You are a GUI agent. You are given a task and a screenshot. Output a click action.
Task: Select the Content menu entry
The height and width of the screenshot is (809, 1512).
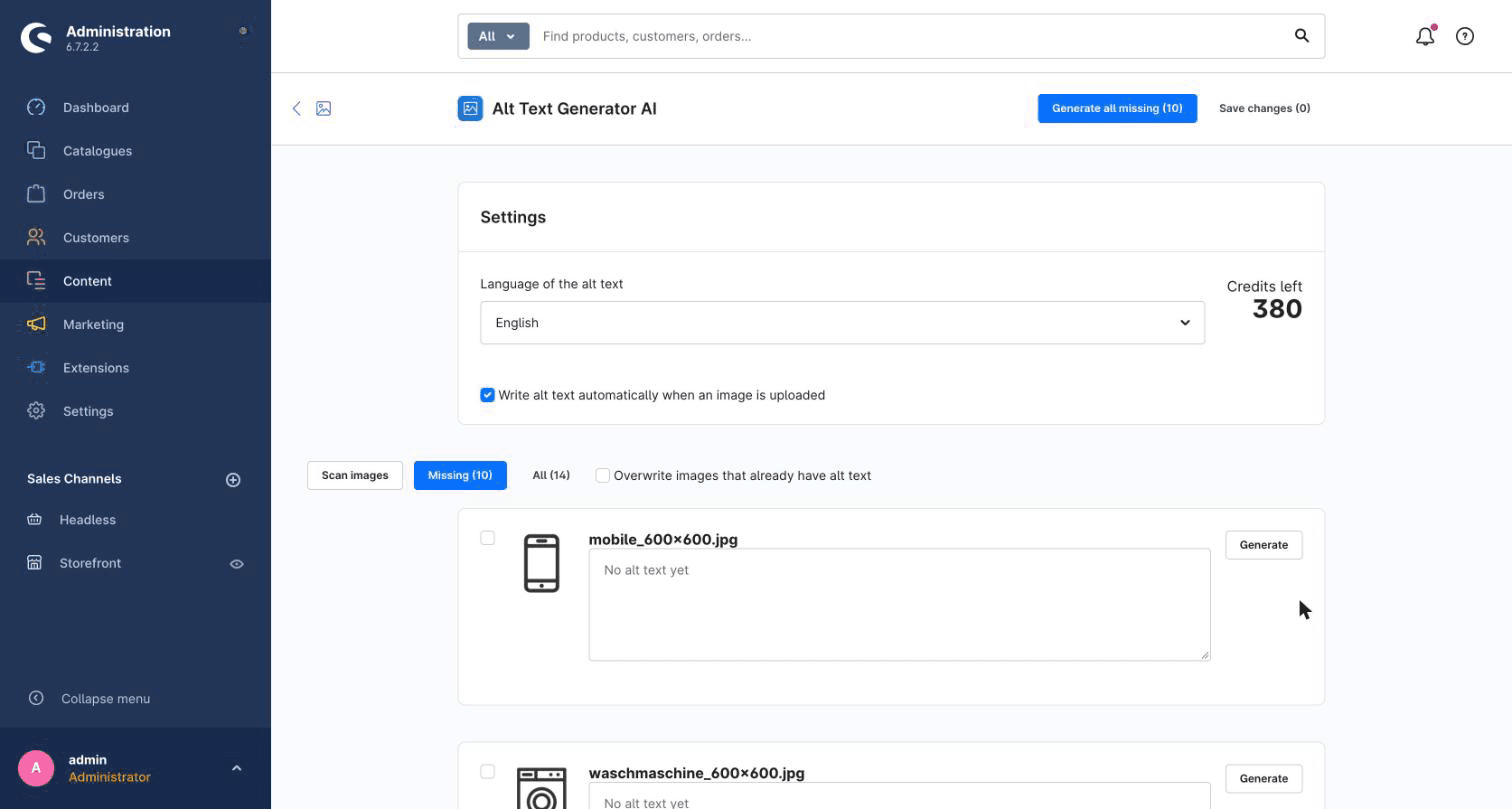tap(135, 281)
